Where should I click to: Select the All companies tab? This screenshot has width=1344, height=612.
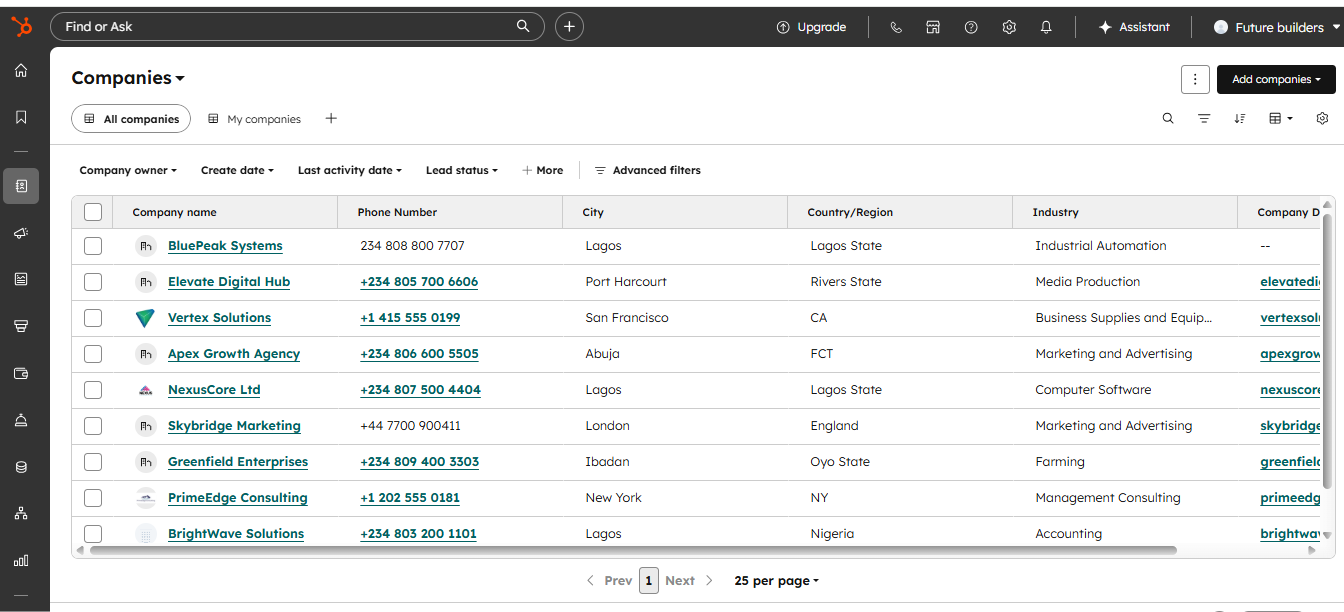pyautogui.click(x=131, y=119)
